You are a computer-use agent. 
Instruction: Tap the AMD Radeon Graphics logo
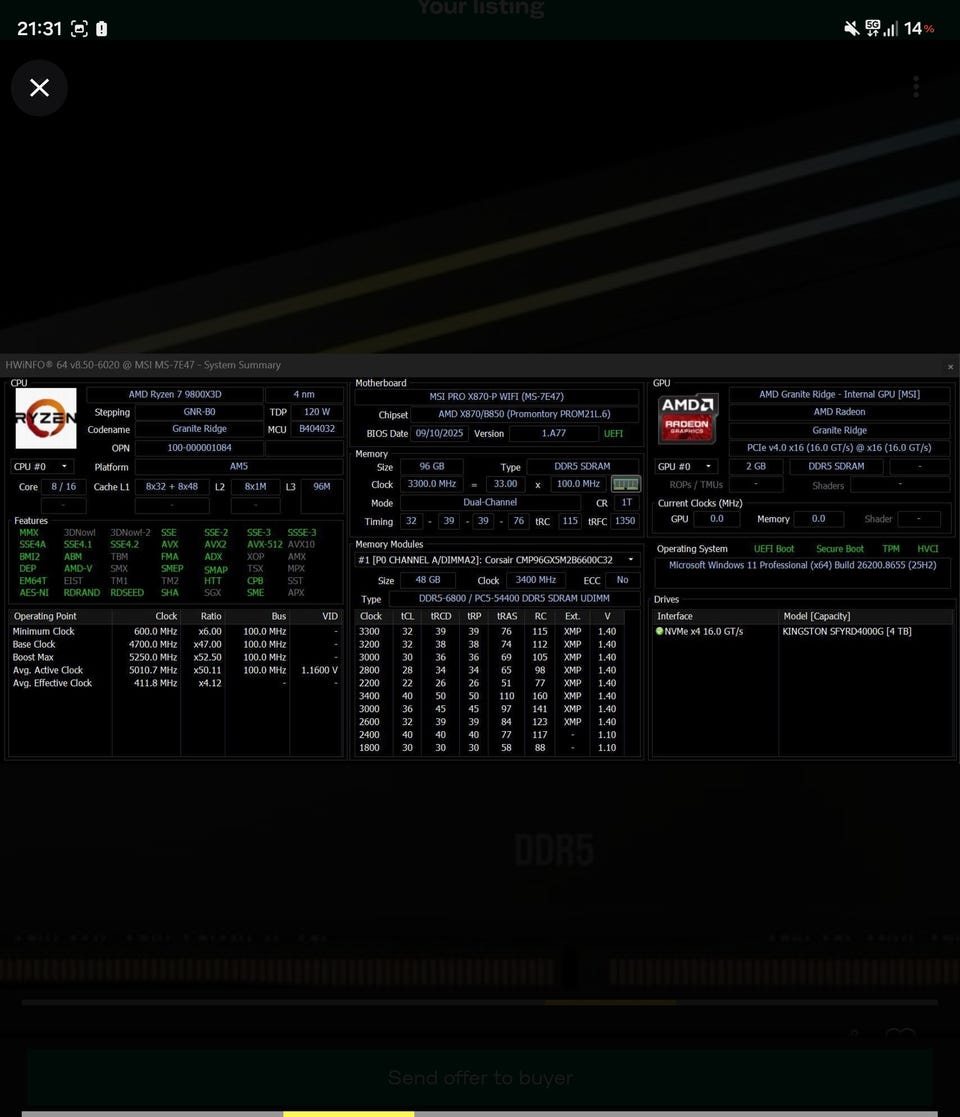pyautogui.click(x=687, y=418)
